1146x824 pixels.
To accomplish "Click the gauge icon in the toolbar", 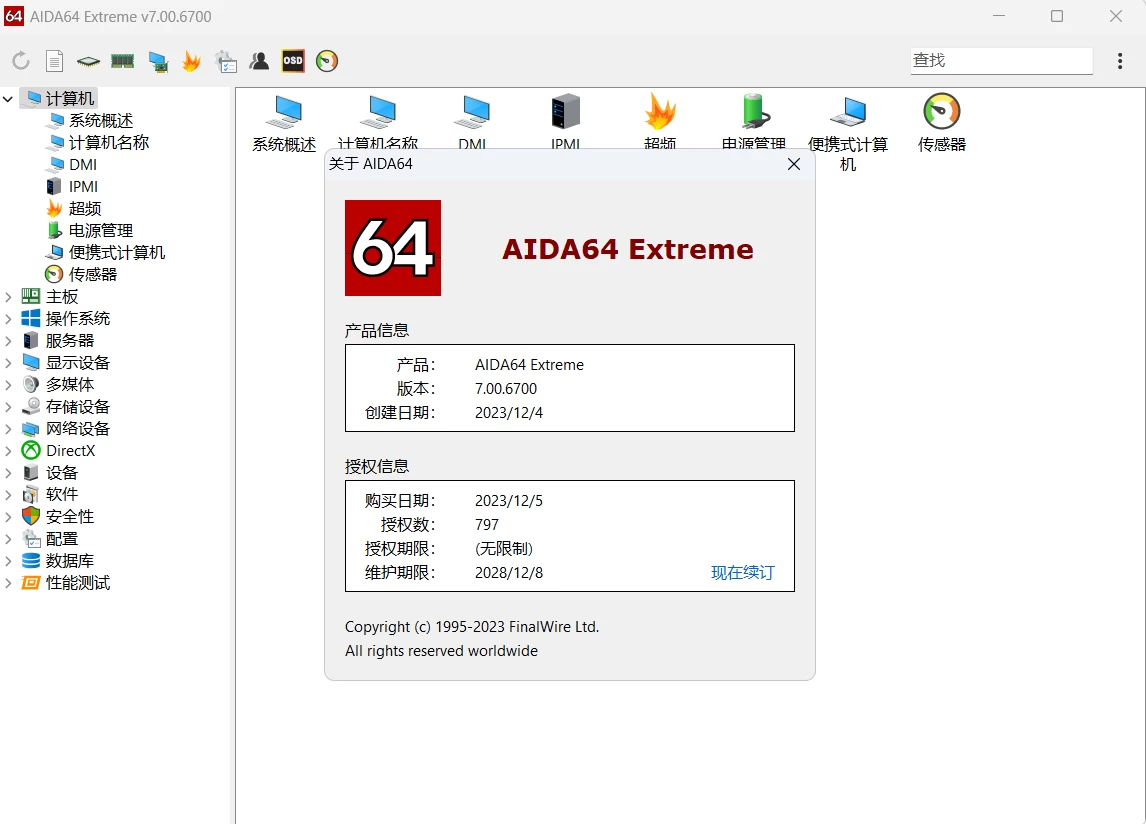I will (x=327, y=61).
